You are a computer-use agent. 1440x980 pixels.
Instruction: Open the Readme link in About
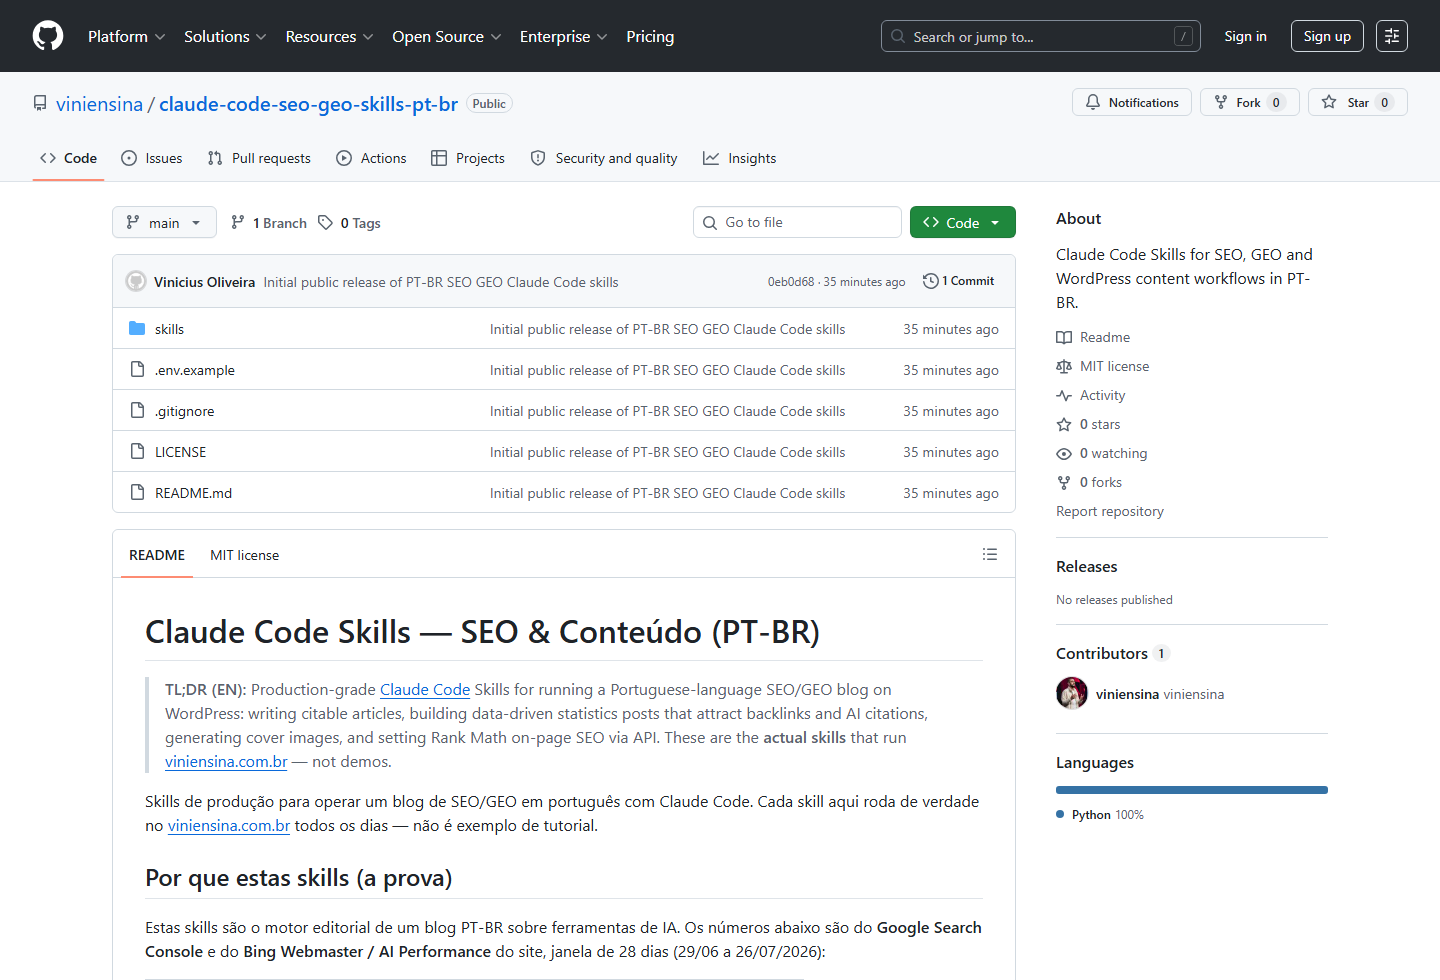click(x=1093, y=337)
